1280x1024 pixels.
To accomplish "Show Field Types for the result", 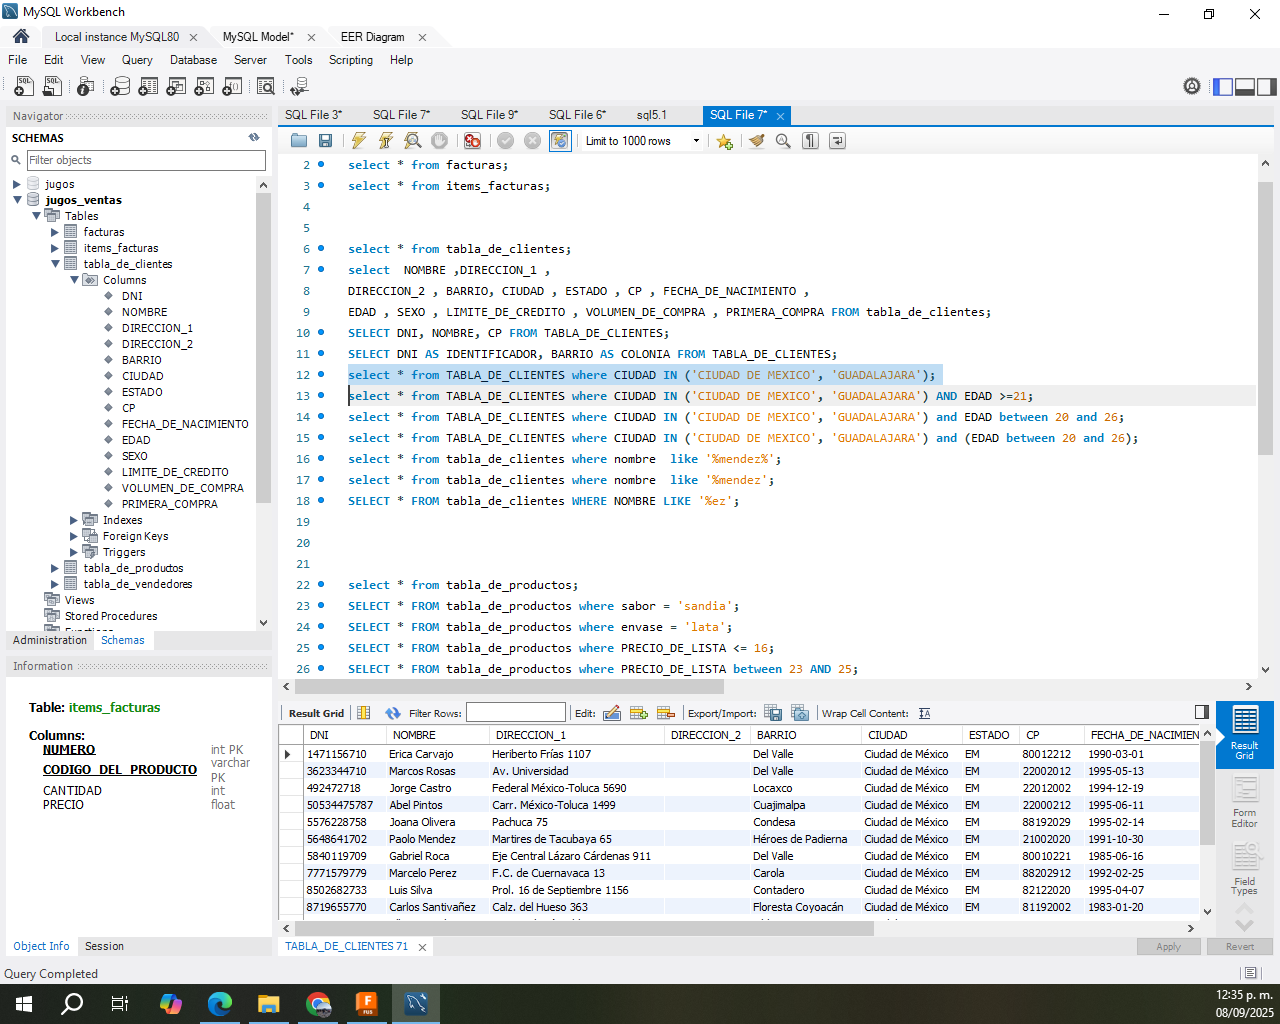I will tap(1244, 870).
